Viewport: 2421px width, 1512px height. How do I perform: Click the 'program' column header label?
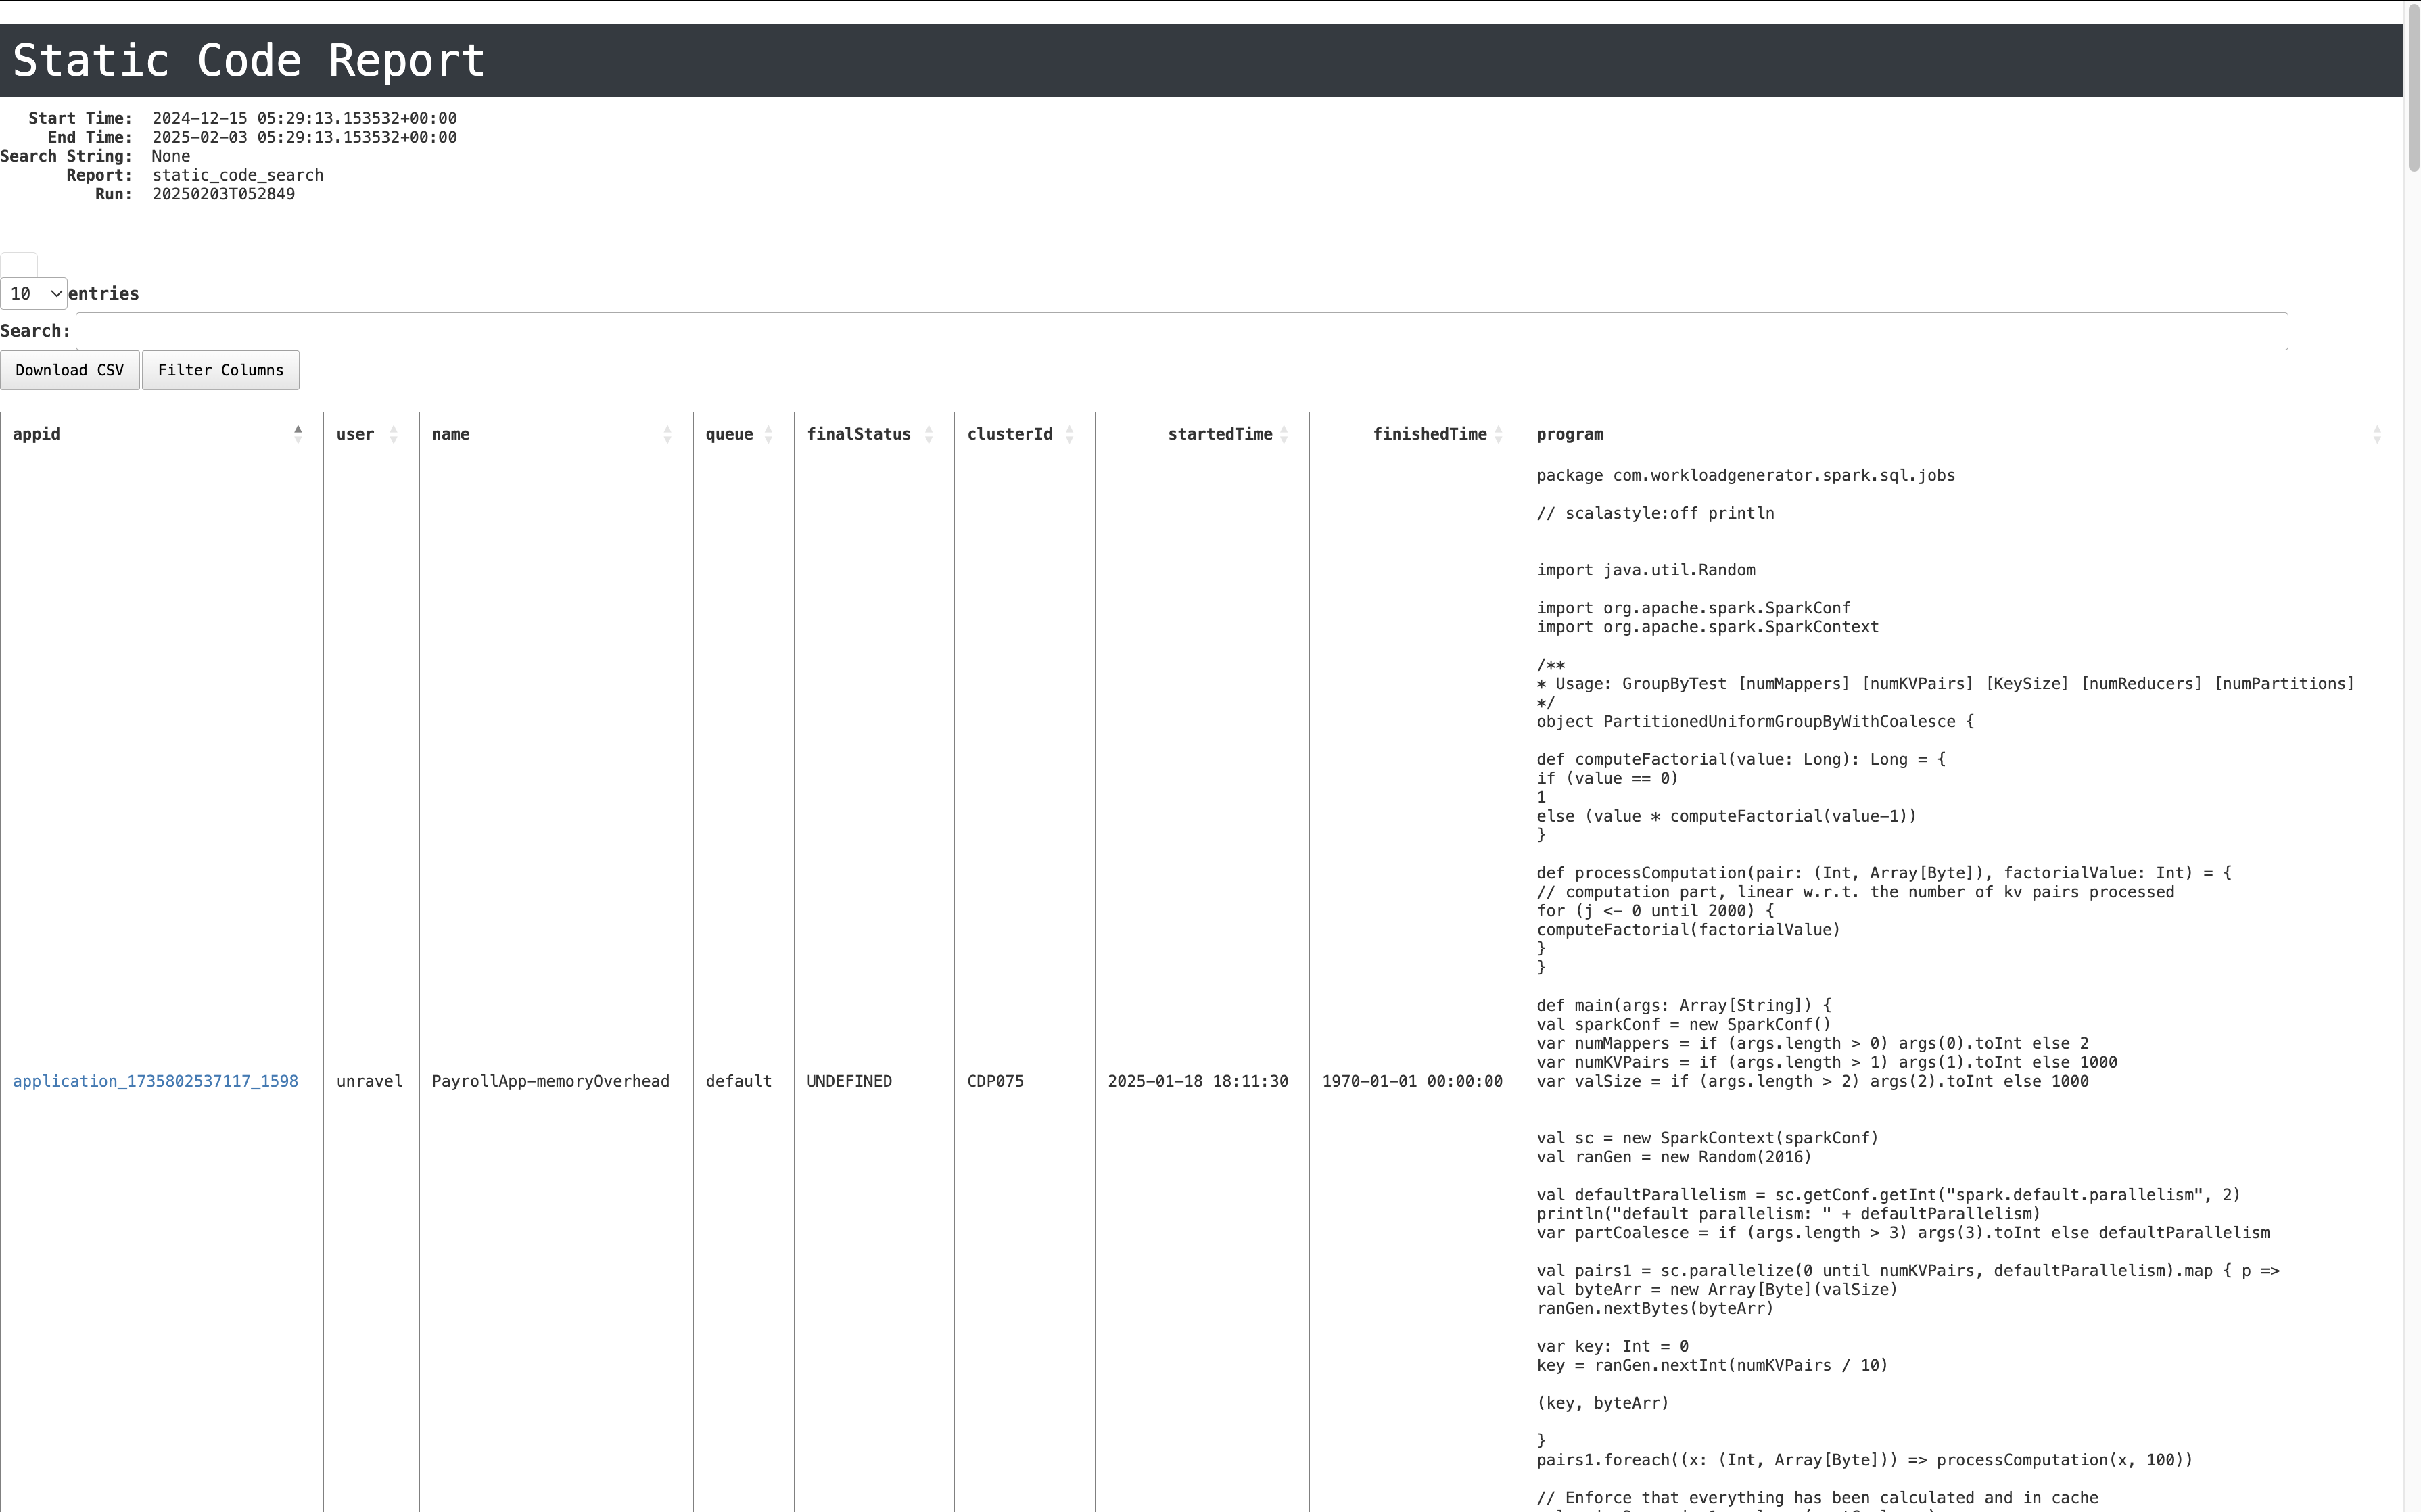coord(1570,434)
